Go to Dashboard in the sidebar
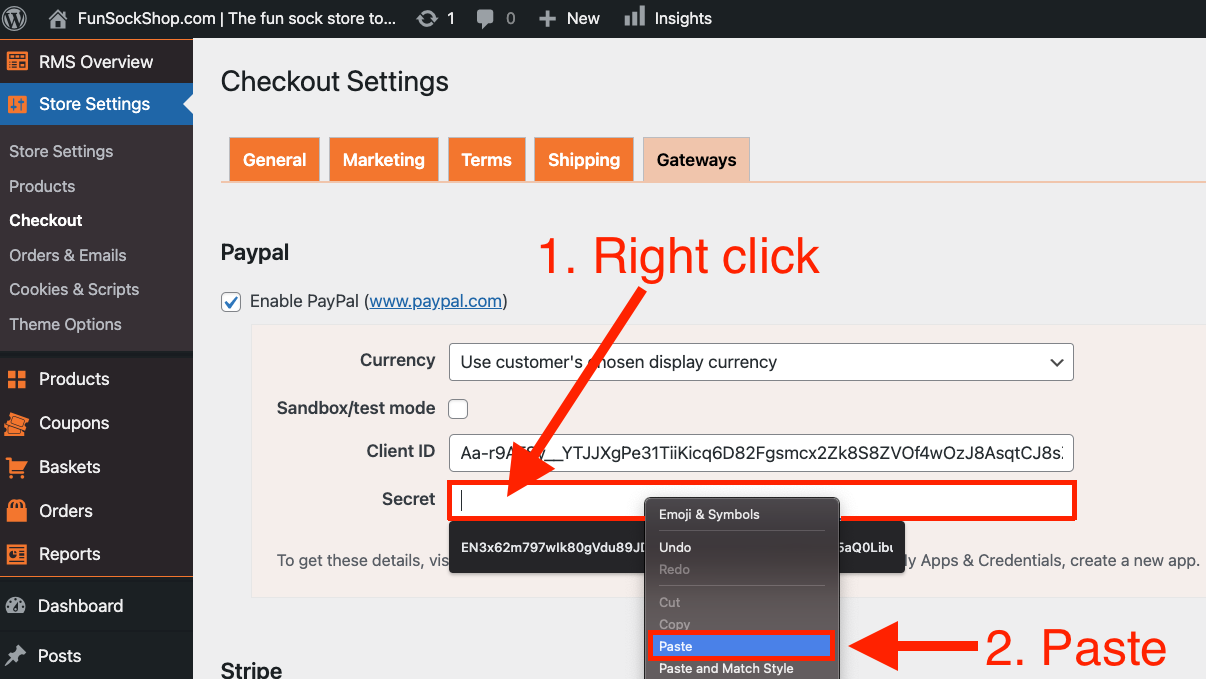 tap(81, 606)
